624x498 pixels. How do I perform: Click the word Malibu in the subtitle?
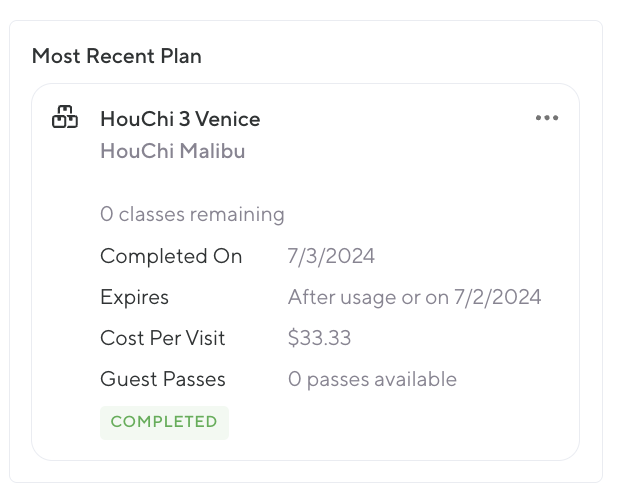coord(212,152)
